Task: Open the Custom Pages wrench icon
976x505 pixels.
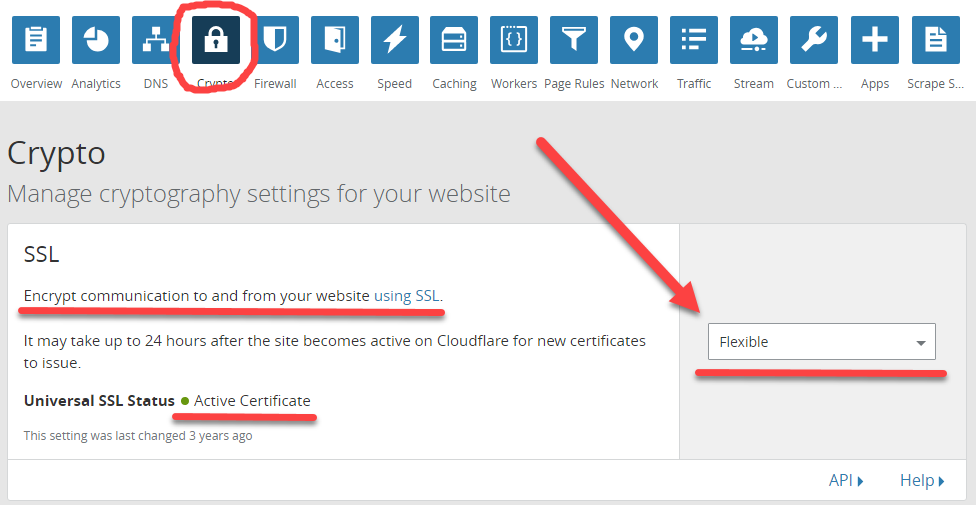Action: tap(814, 40)
